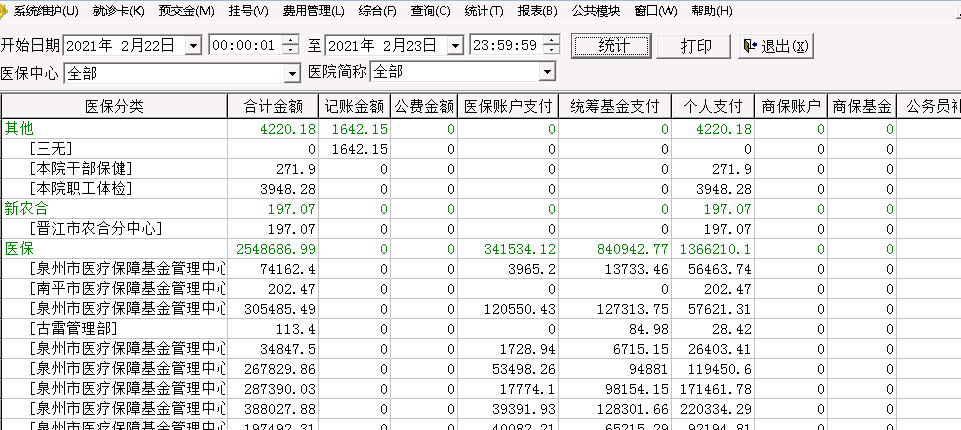
Task: Open the 预交金(M) menu
Action: (186, 11)
